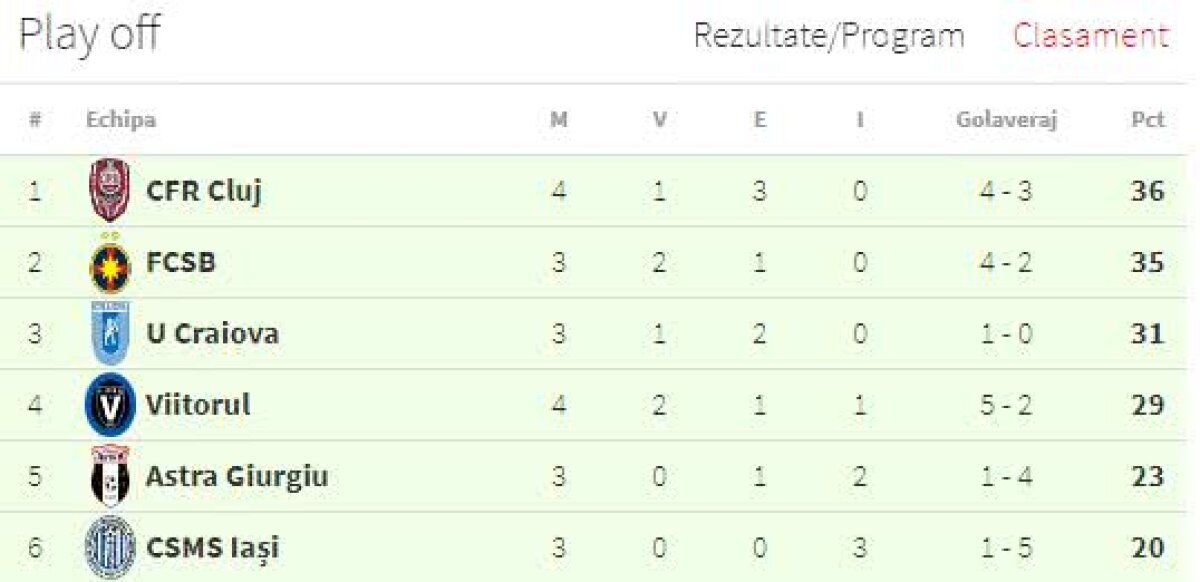Screen dimensions: 1200x582
Task: Open the FCSB team name link
Action: click(x=181, y=263)
